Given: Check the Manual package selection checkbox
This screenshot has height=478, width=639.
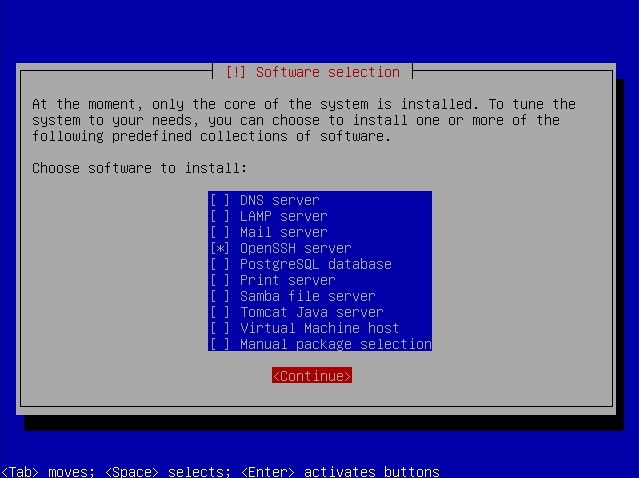Looking at the screenshot, I should (220, 344).
